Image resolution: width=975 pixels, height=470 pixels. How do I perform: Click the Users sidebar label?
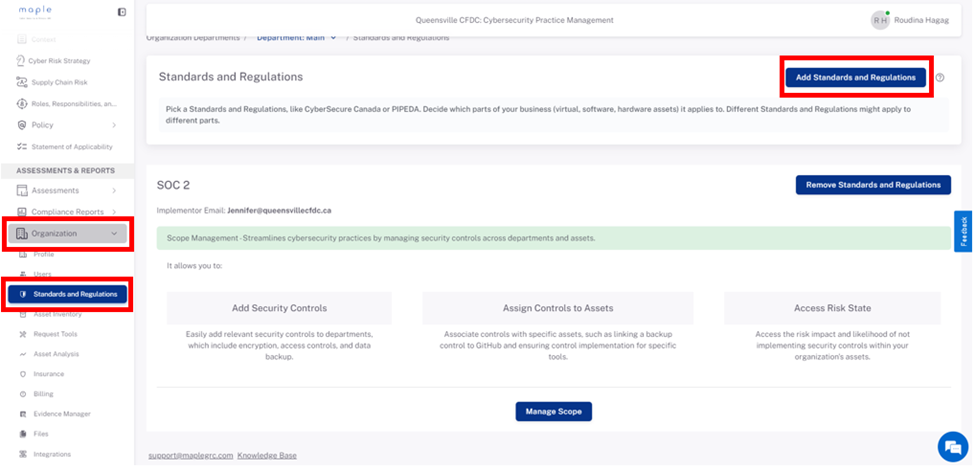click(42, 274)
